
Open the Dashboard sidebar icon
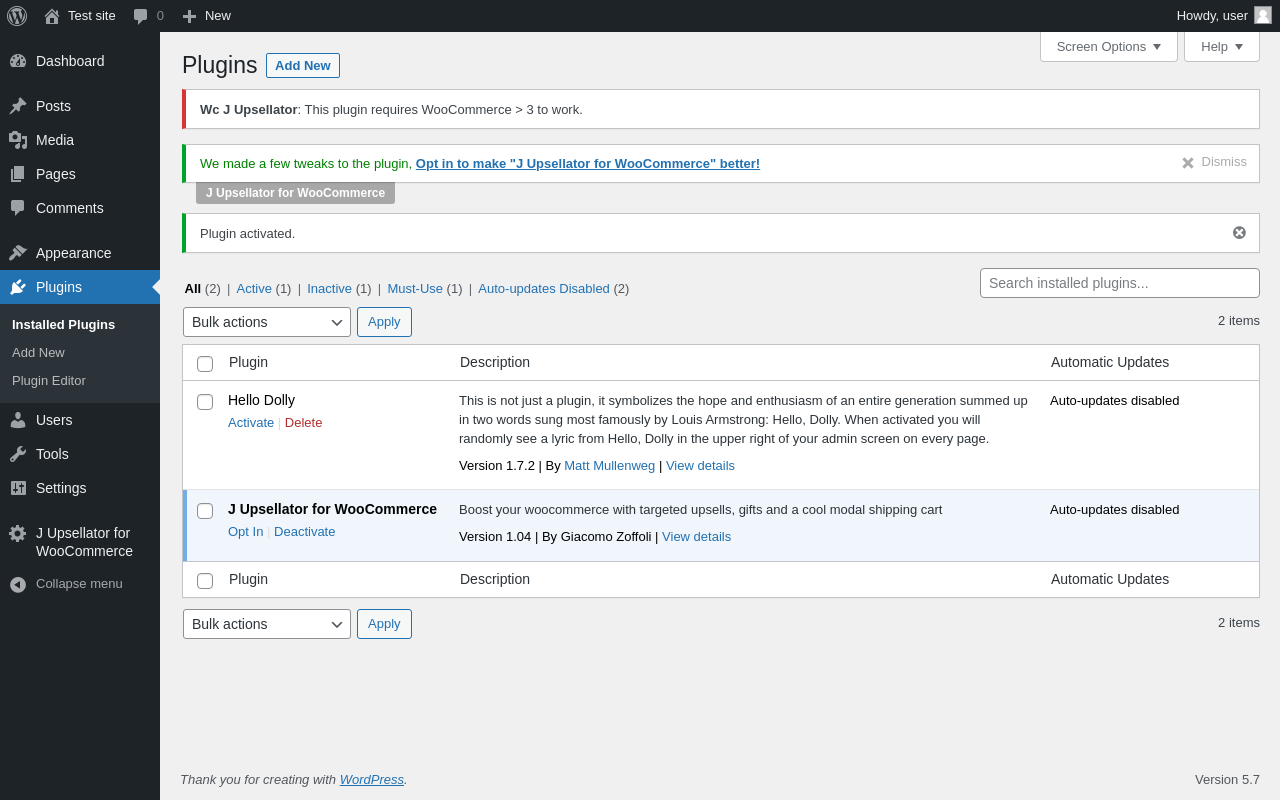18,61
